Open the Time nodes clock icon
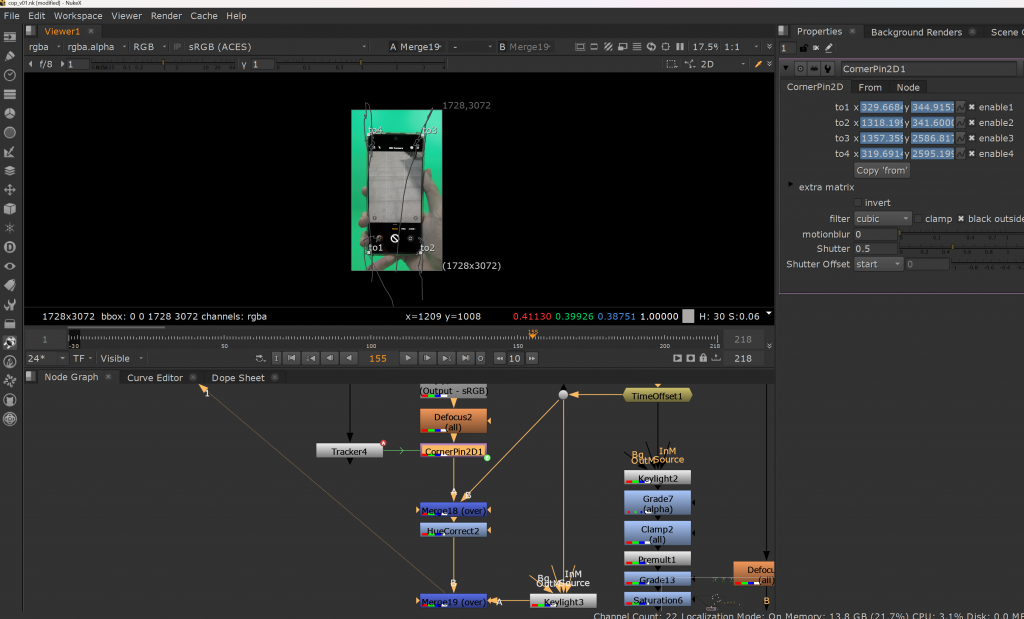This screenshot has width=1024, height=619. coord(10,74)
